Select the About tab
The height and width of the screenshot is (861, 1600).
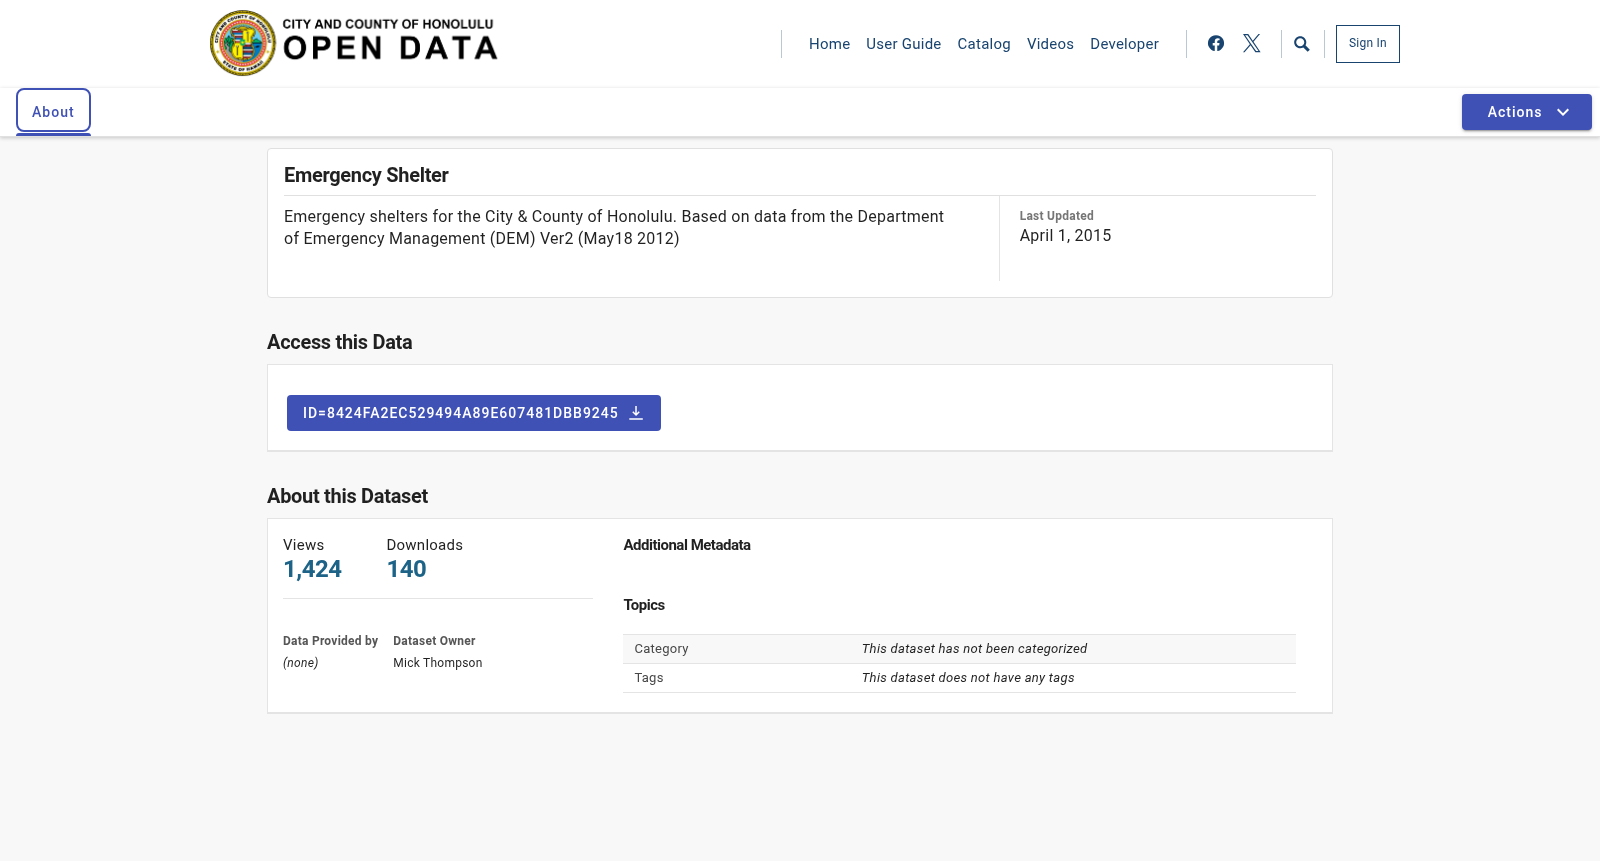click(53, 111)
